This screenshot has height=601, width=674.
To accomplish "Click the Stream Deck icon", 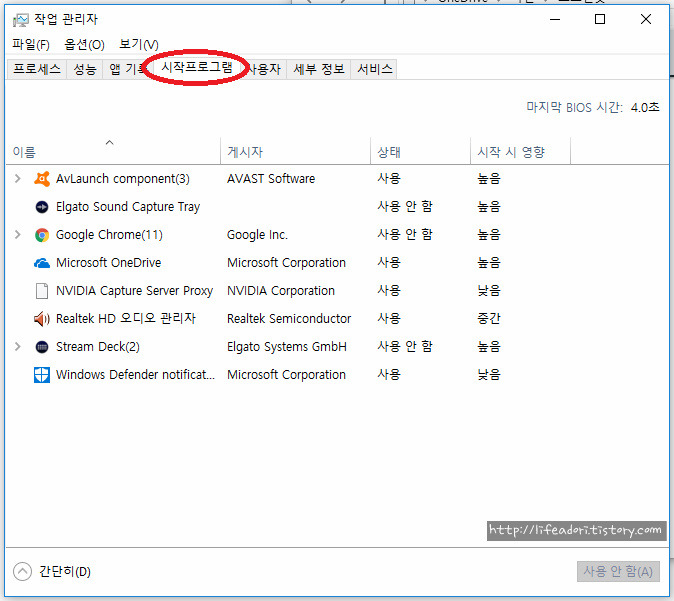I will pyautogui.click(x=42, y=346).
